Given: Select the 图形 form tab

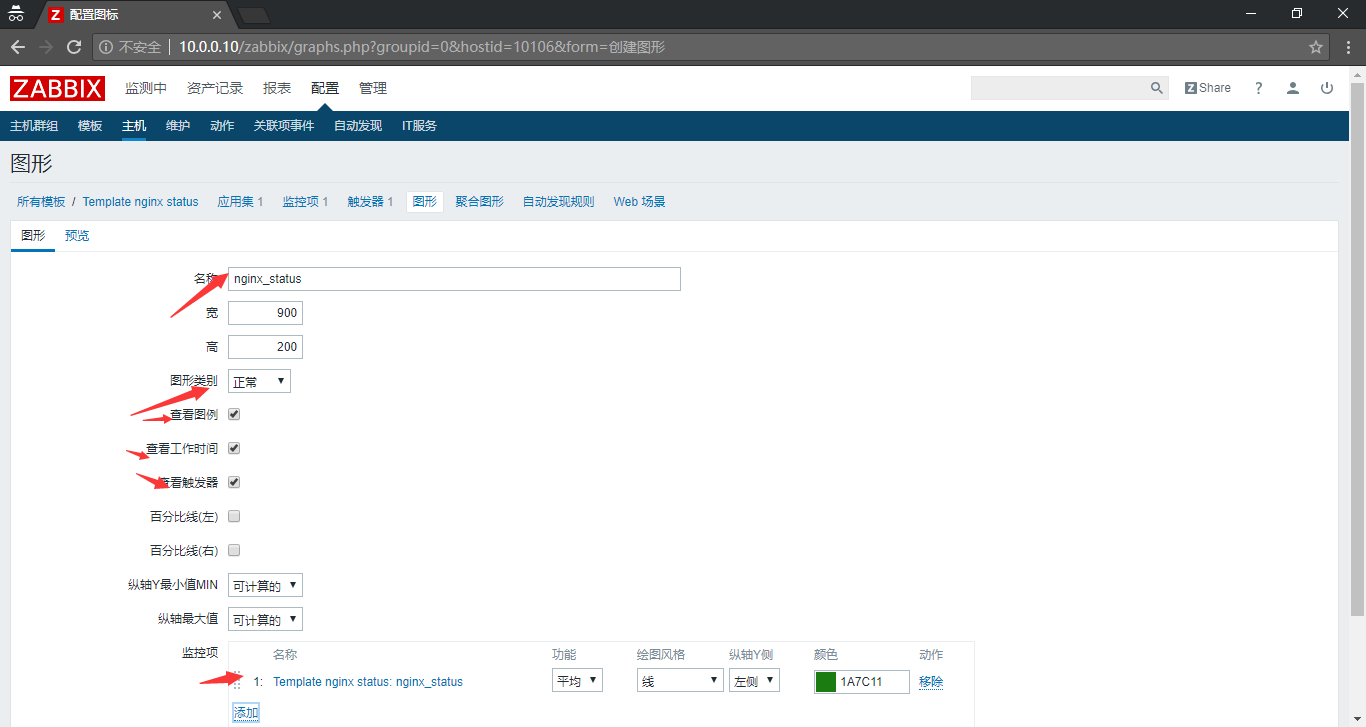Looking at the screenshot, I should (33, 236).
